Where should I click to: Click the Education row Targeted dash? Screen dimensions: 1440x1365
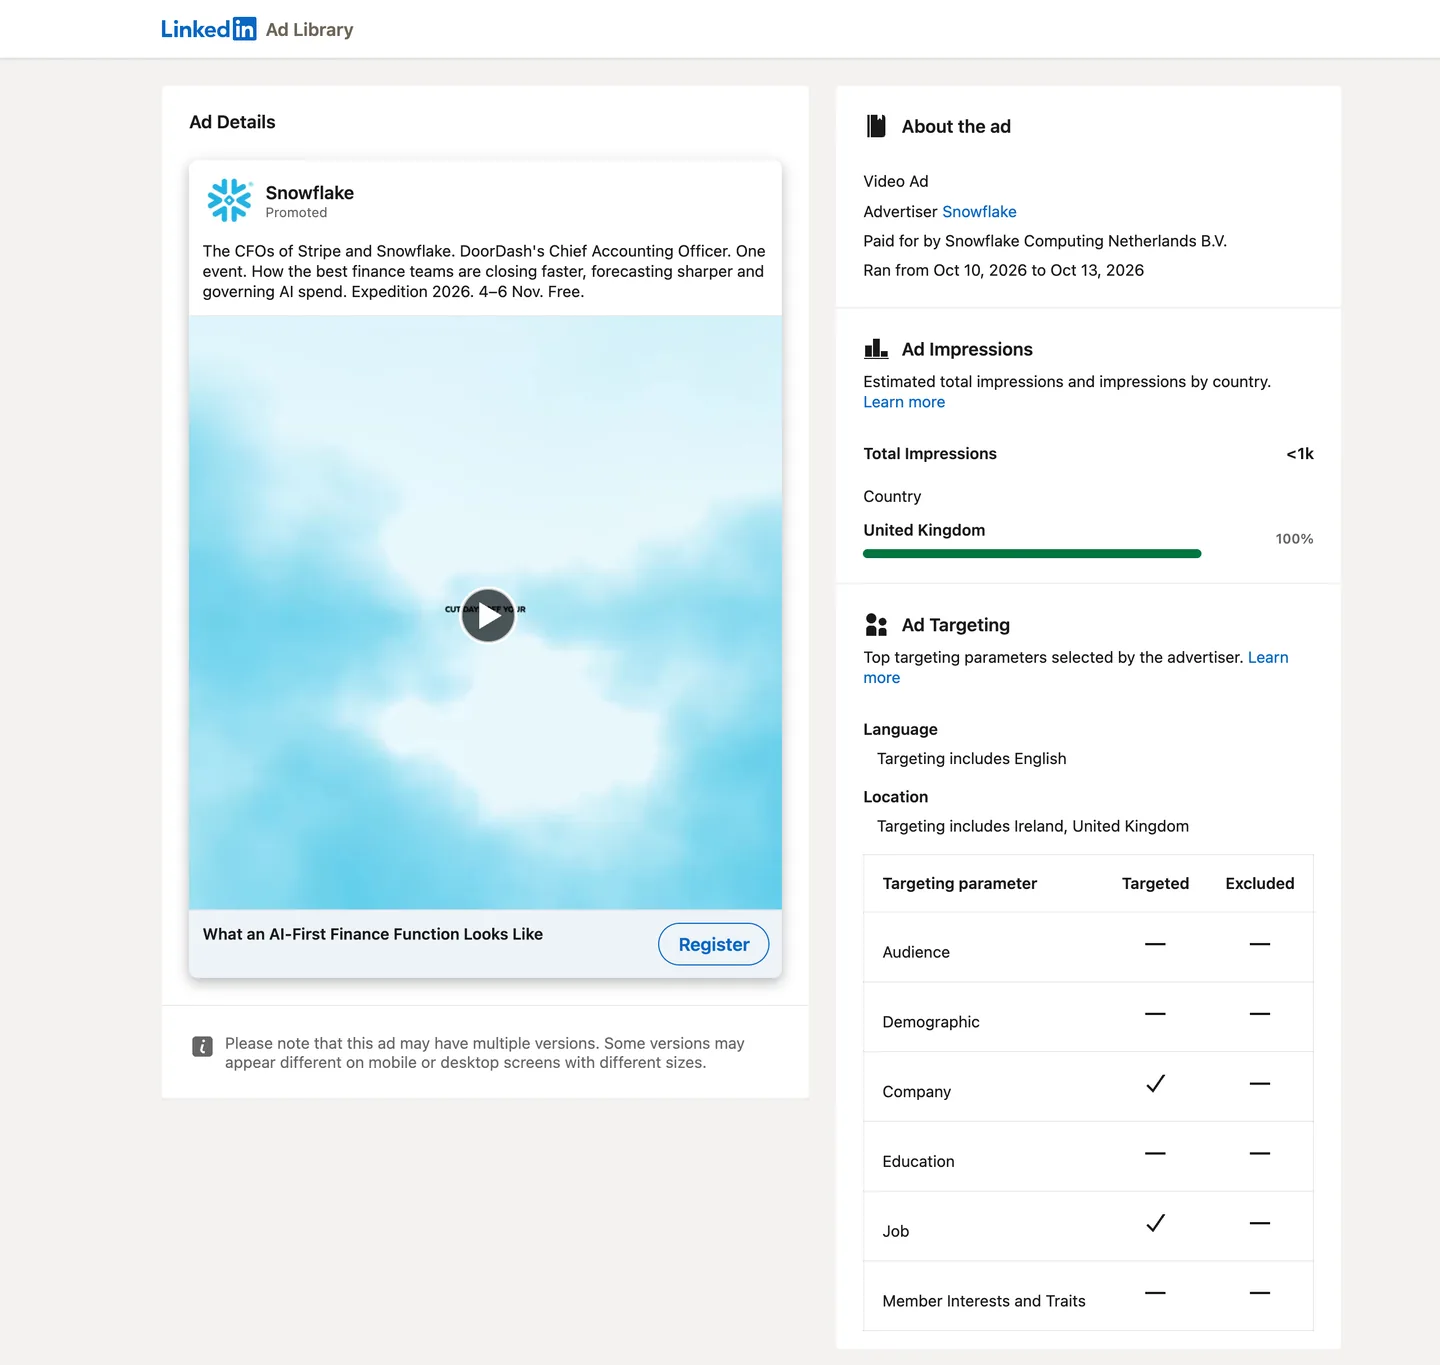(x=1155, y=1154)
